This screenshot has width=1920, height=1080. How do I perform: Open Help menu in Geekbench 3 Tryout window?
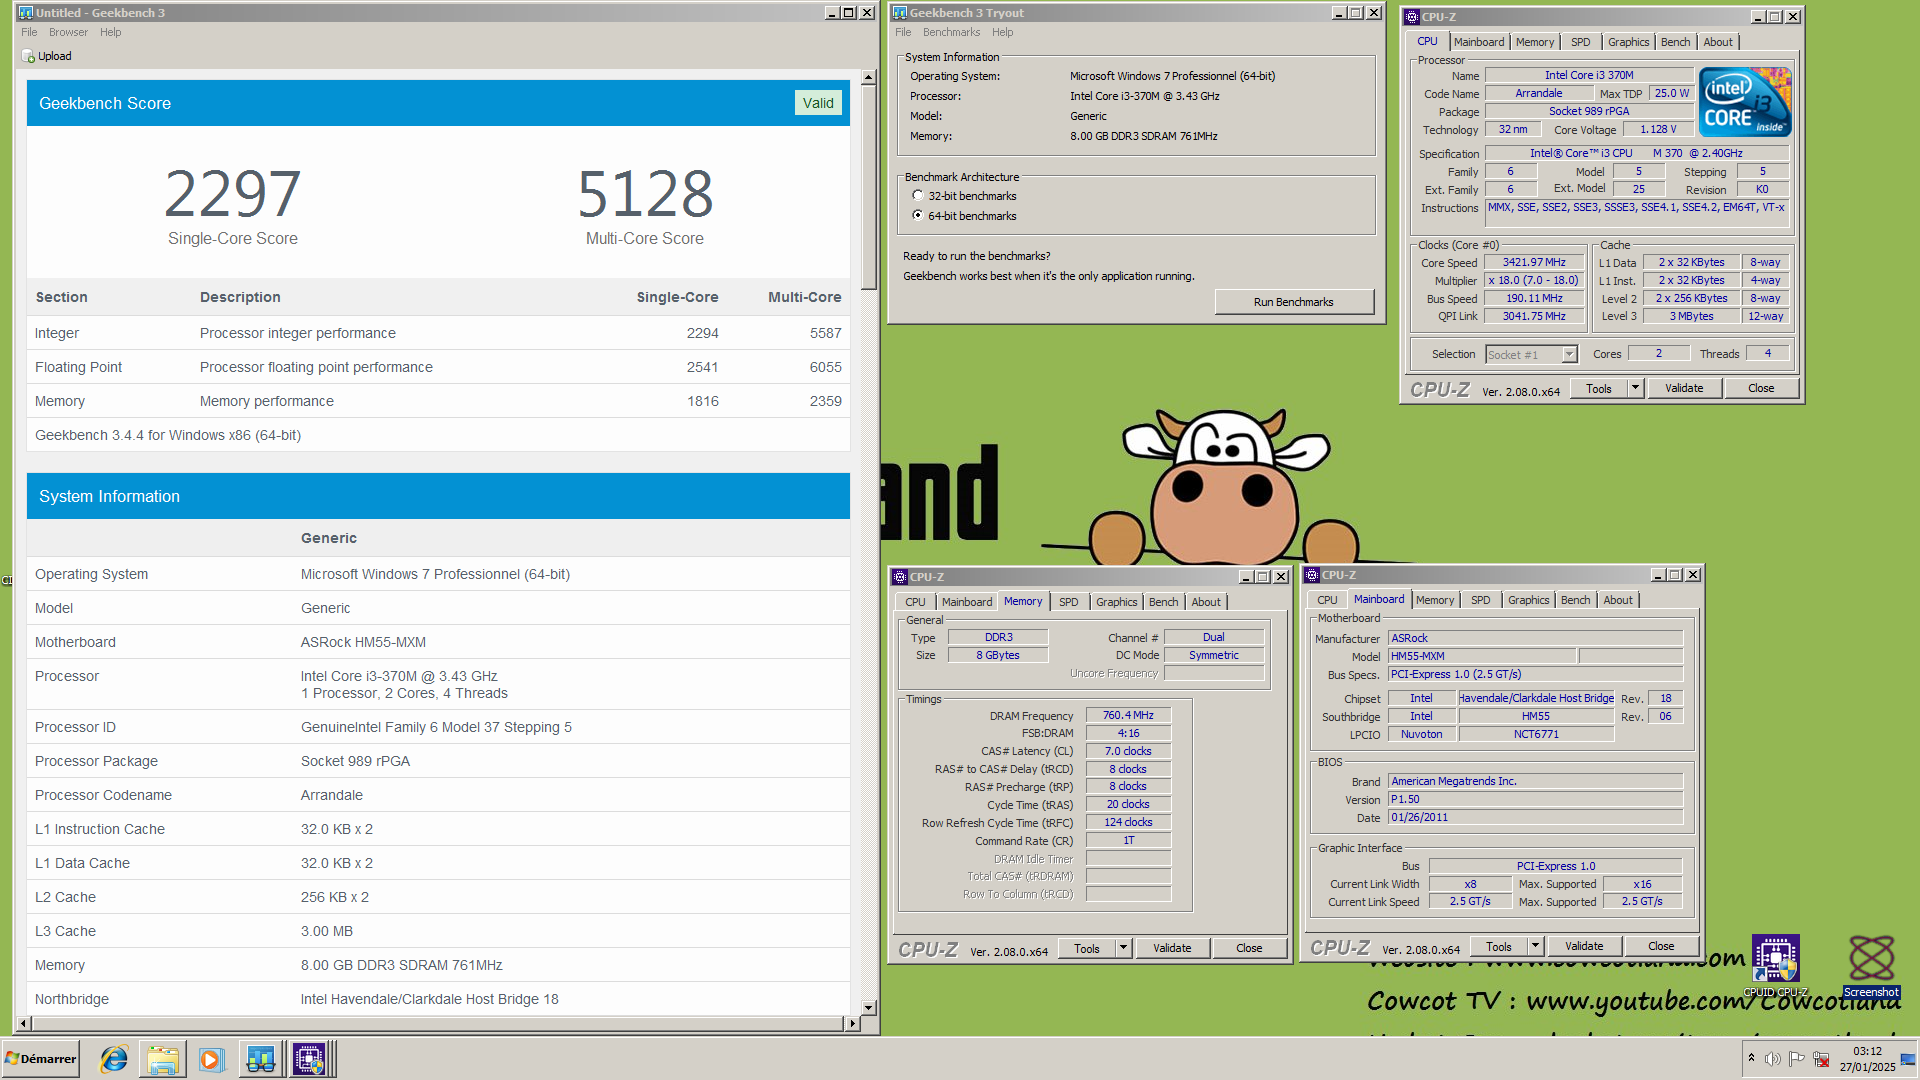(1002, 33)
